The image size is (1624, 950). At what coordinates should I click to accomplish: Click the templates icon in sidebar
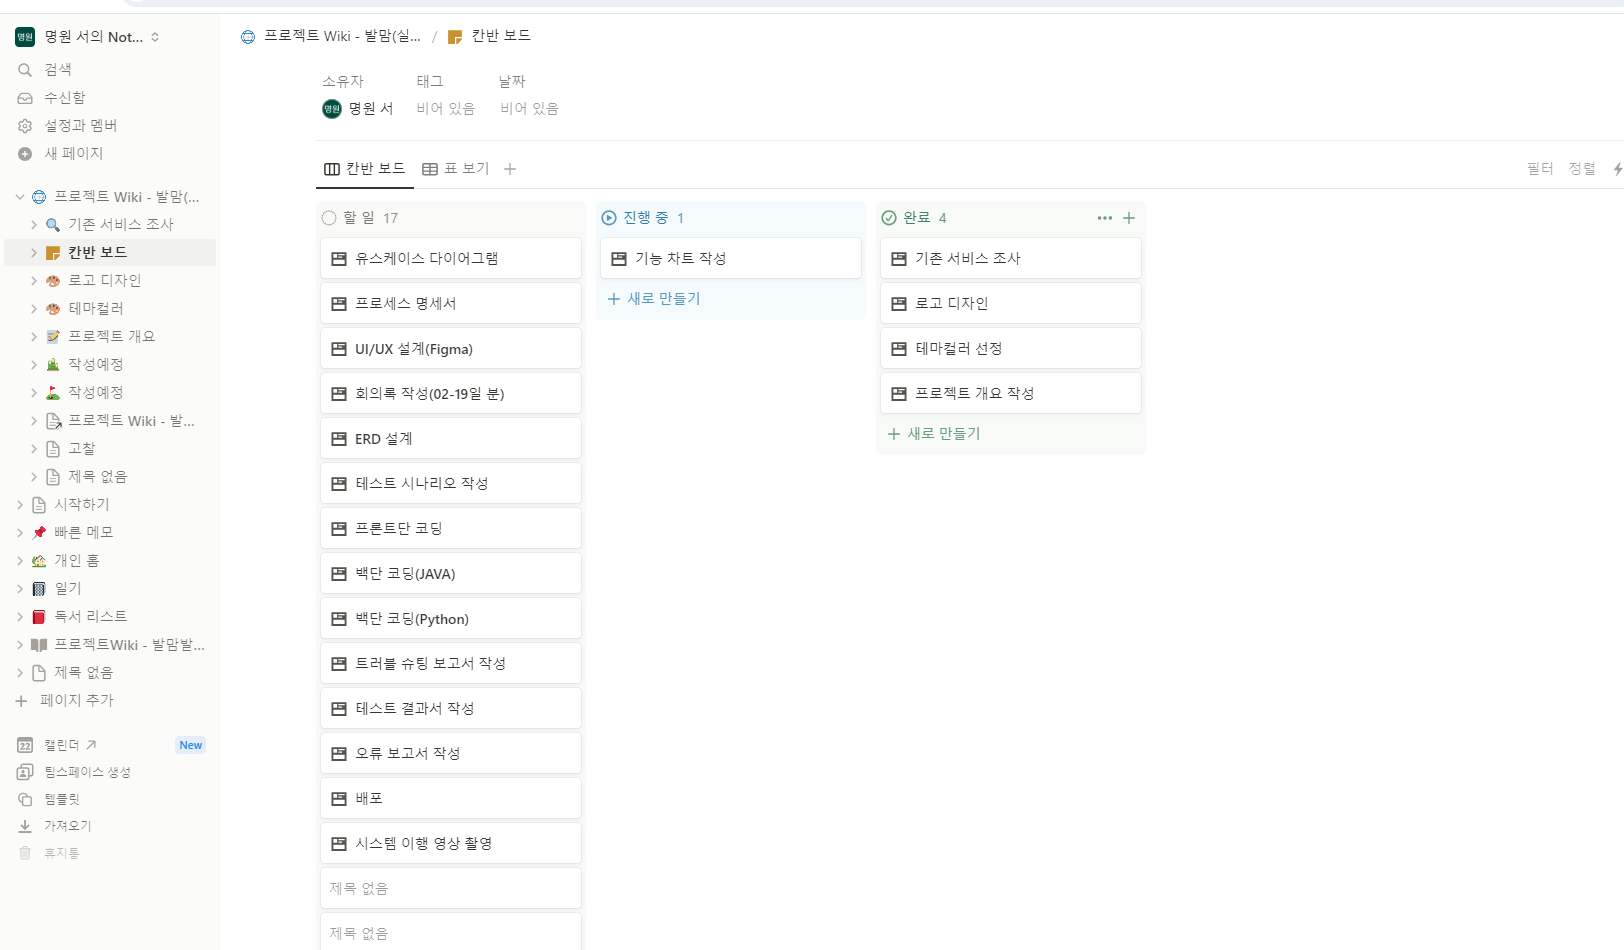click(x=25, y=799)
